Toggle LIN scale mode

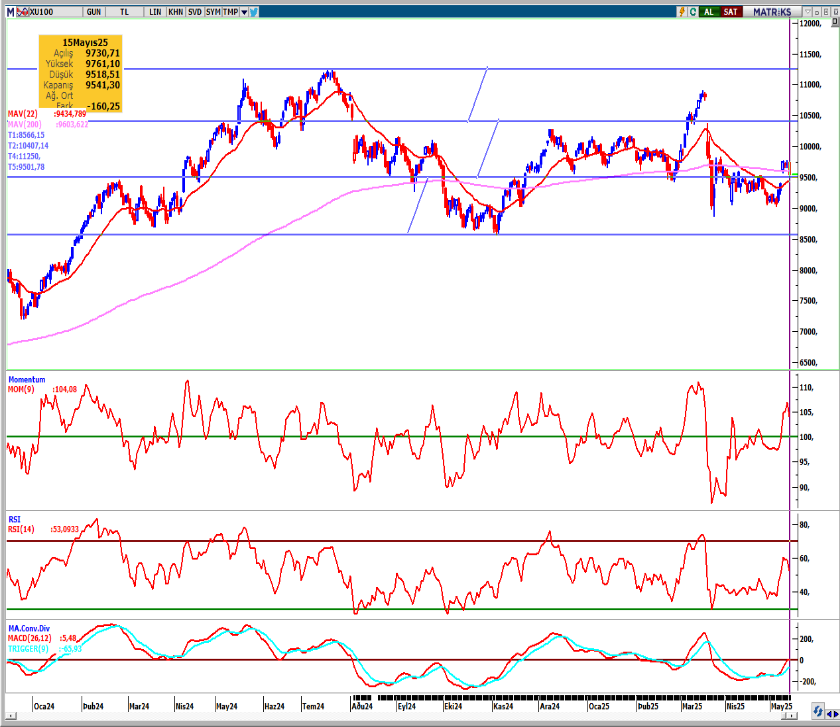tap(155, 12)
